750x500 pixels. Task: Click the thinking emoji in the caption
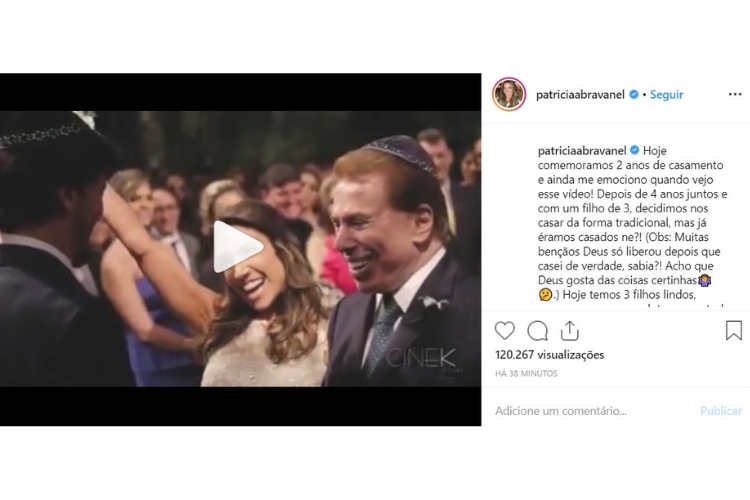pyautogui.click(x=544, y=296)
